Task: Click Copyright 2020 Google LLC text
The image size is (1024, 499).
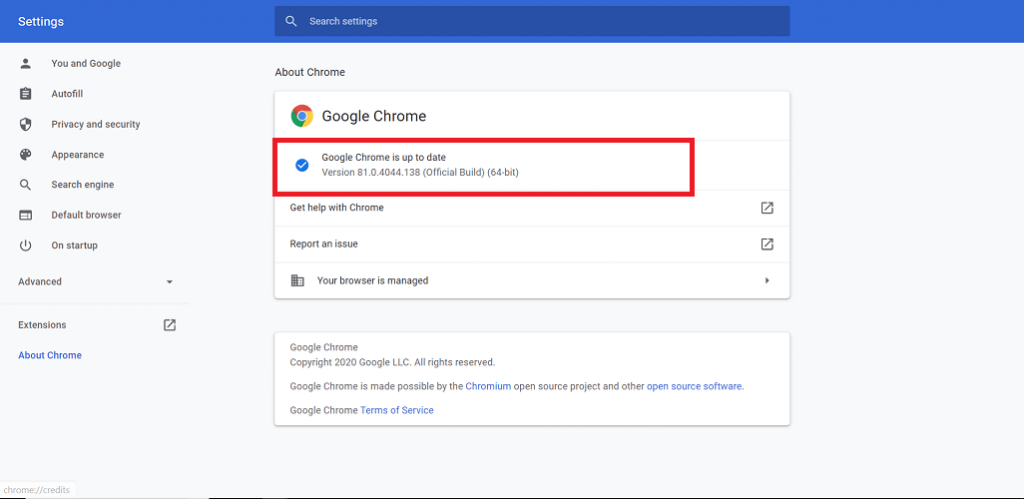Action: [392, 362]
